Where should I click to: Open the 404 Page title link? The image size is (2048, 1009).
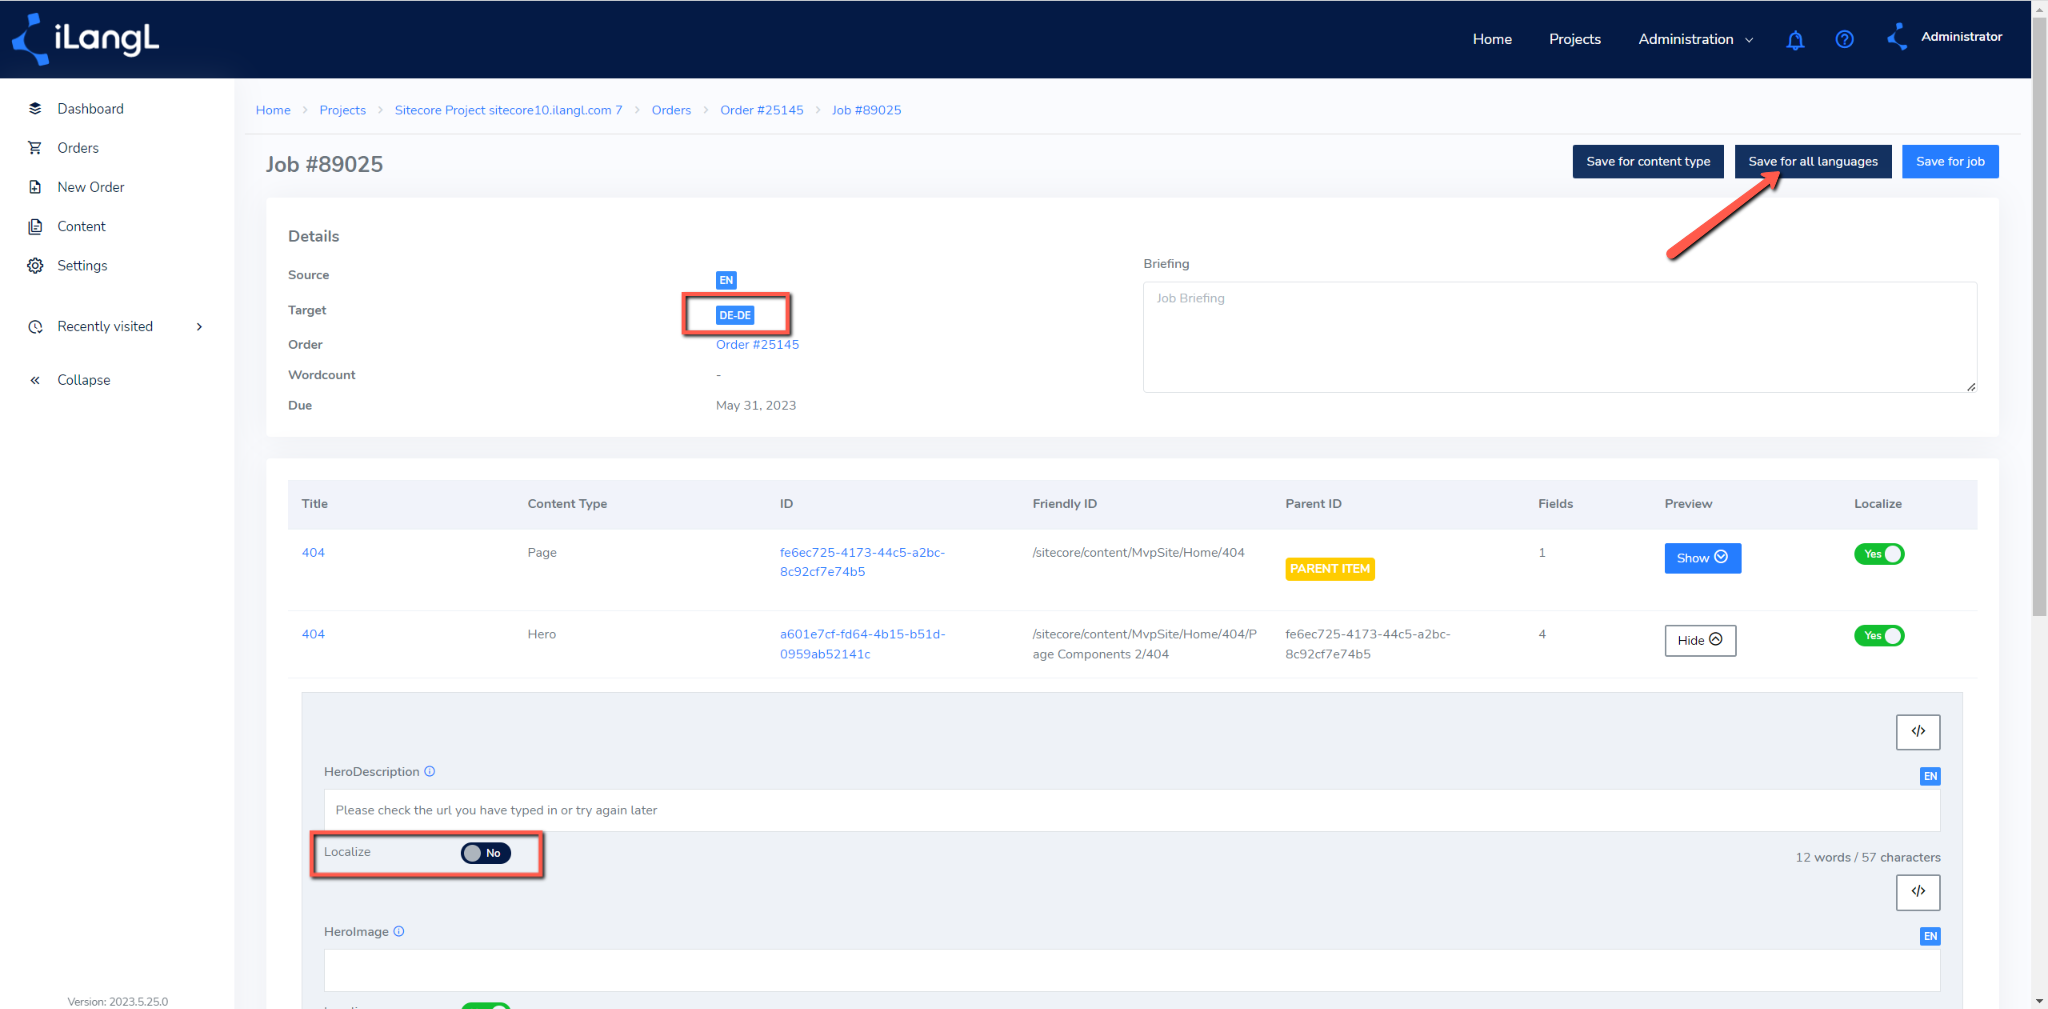click(x=313, y=553)
